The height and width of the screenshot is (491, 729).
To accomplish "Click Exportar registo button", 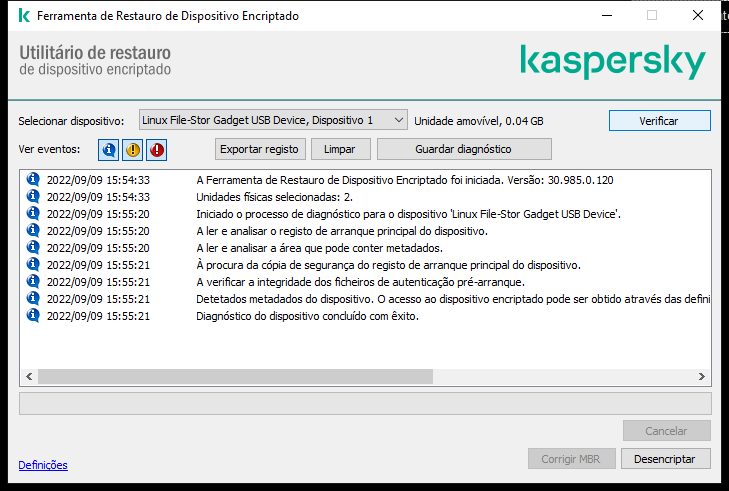I will [x=260, y=149].
